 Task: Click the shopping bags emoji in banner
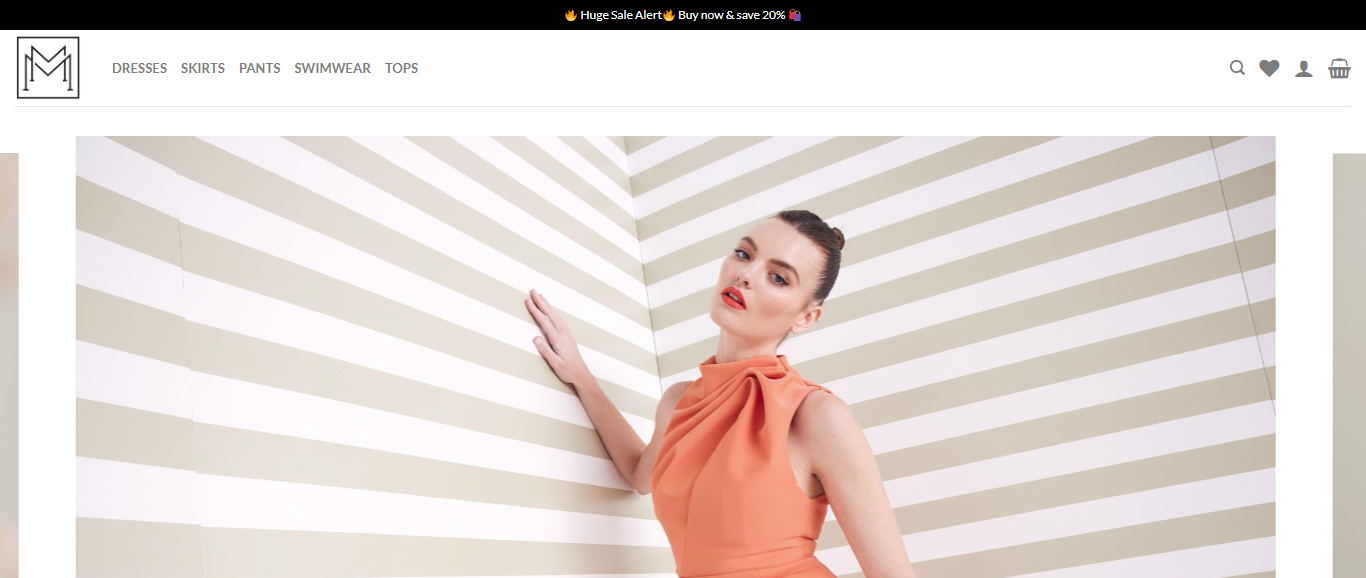pos(795,15)
